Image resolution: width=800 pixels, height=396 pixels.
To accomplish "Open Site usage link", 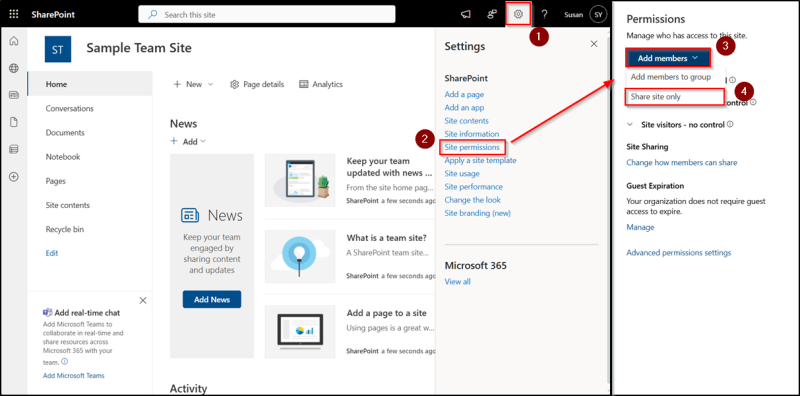I will tap(462, 174).
